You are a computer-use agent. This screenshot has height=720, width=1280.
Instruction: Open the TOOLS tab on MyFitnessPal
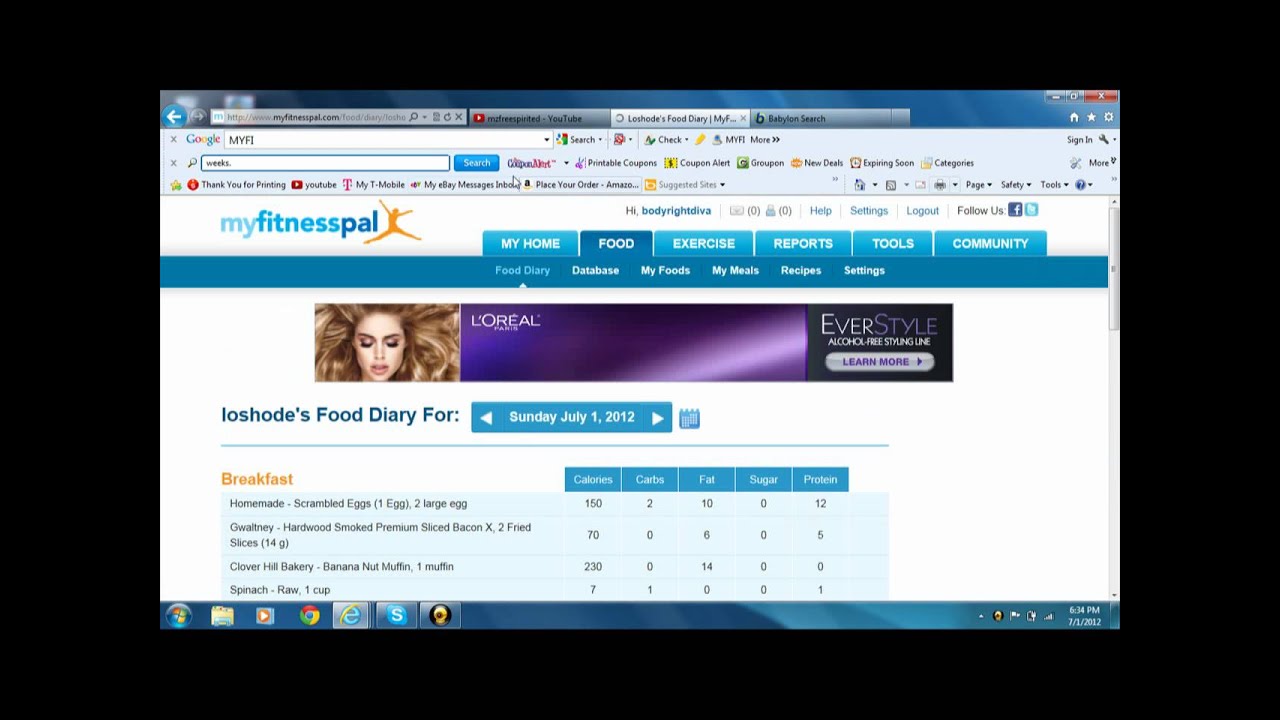[893, 243]
